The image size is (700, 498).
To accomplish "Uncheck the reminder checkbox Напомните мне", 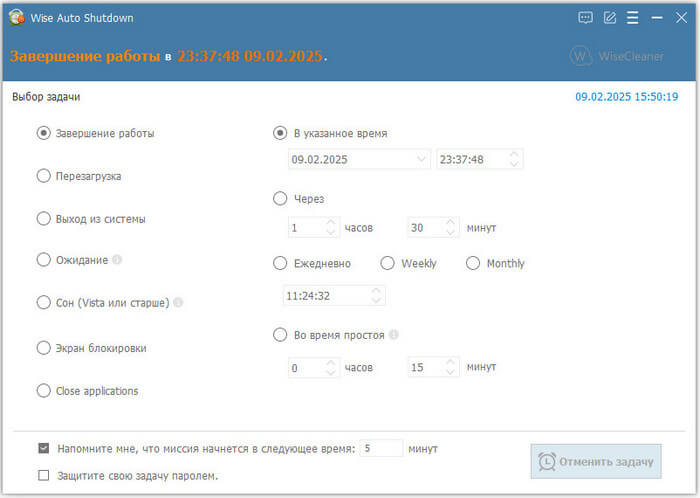I will (43, 449).
